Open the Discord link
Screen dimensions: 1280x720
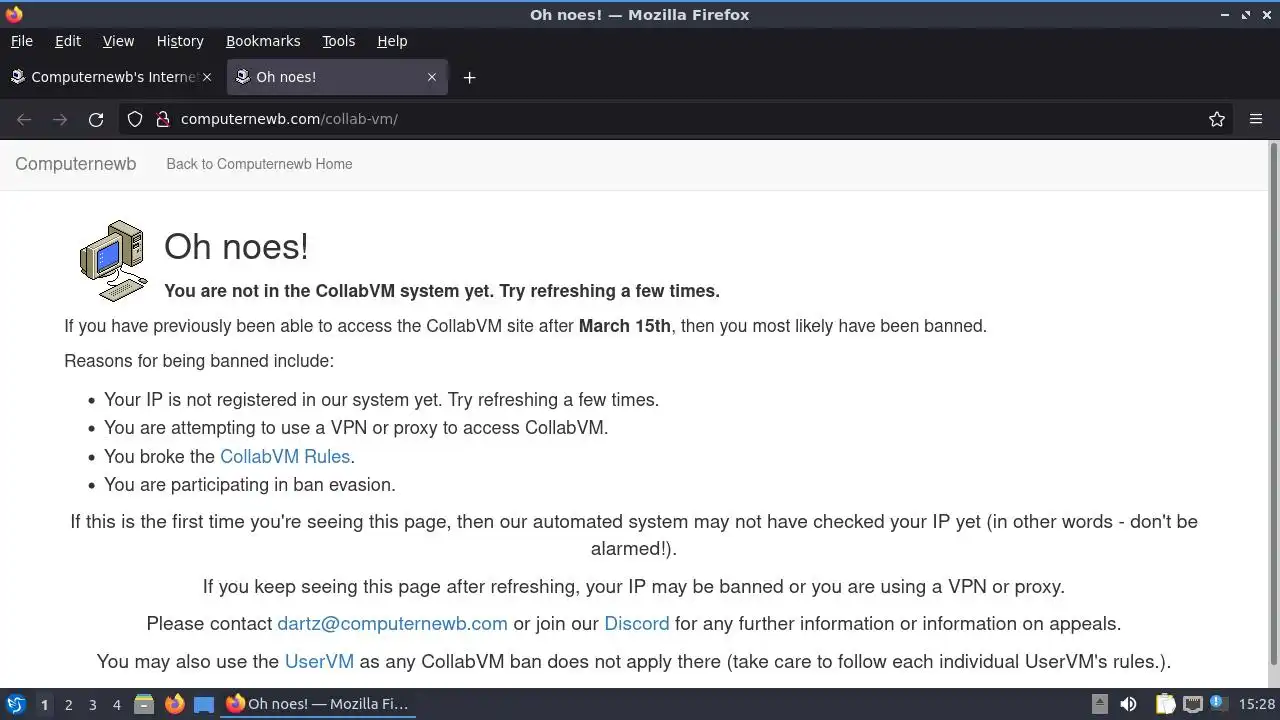coord(637,623)
